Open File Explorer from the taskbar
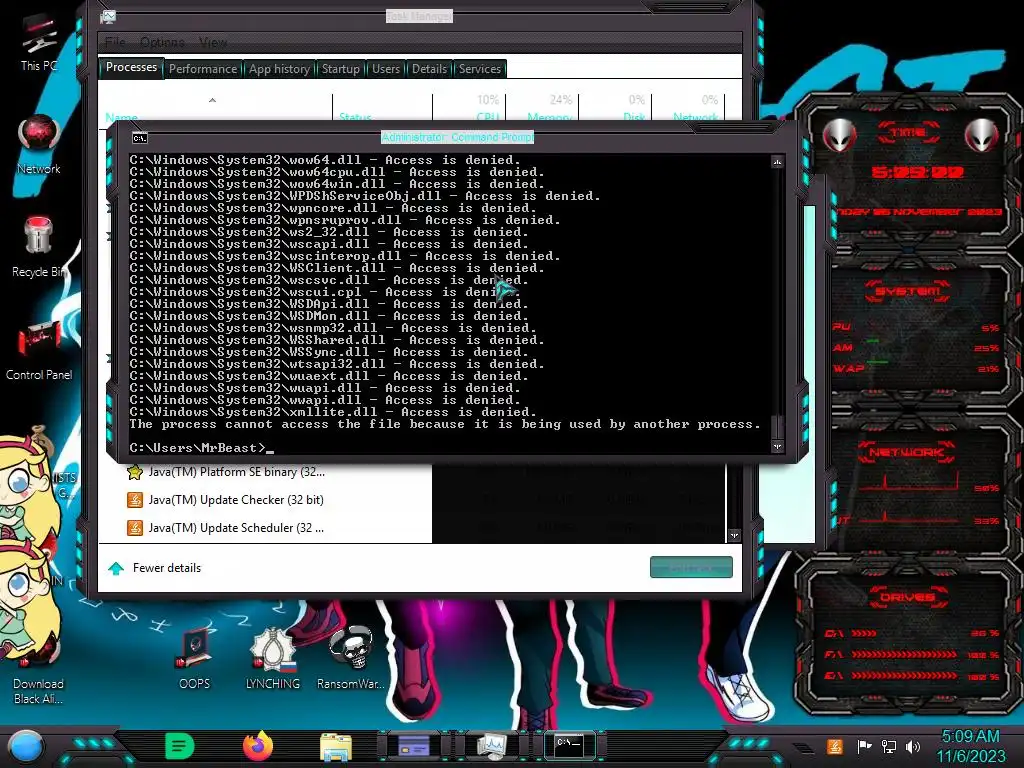Image resolution: width=1024 pixels, height=768 pixels. pos(336,747)
